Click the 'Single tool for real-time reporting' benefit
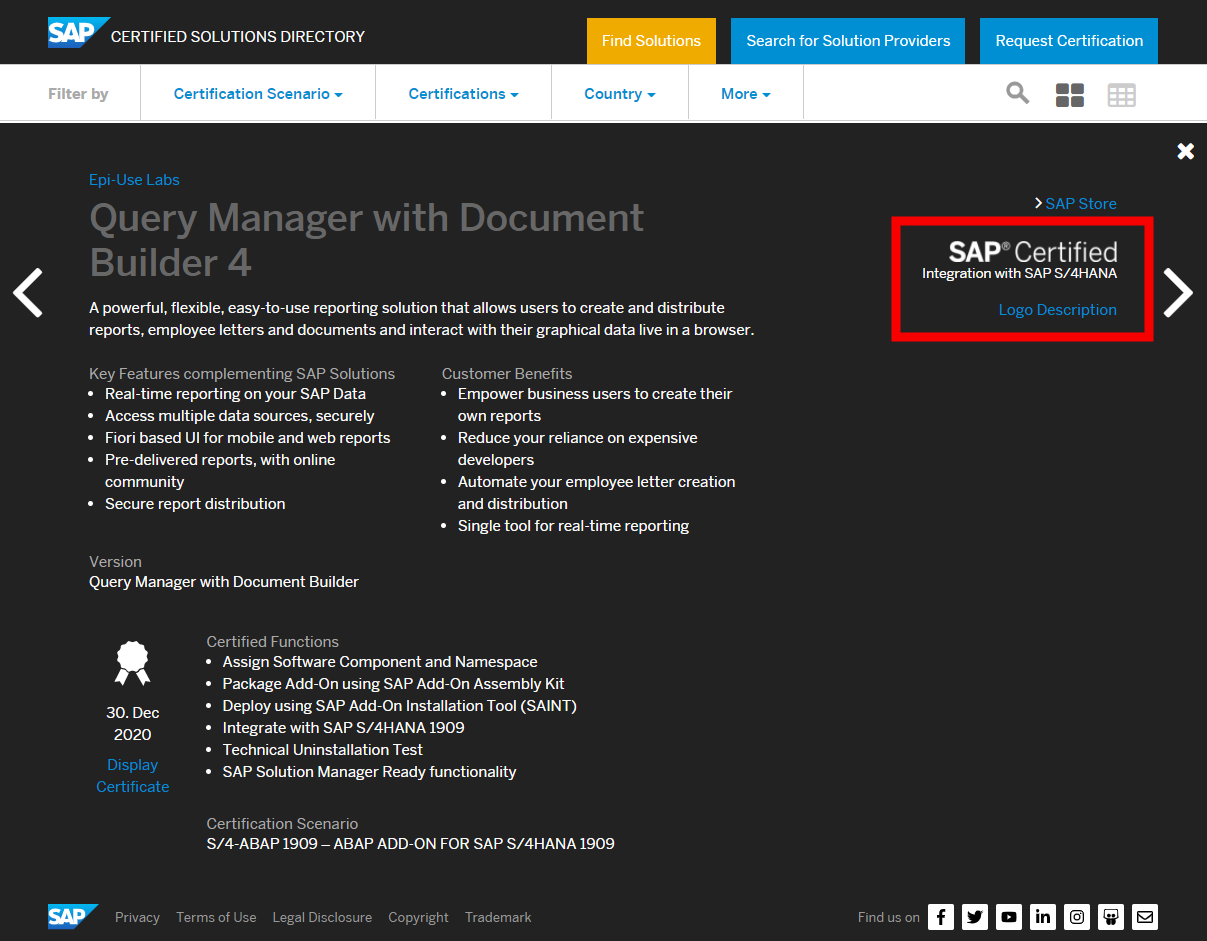The width and height of the screenshot is (1207, 941). click(573, 526)
